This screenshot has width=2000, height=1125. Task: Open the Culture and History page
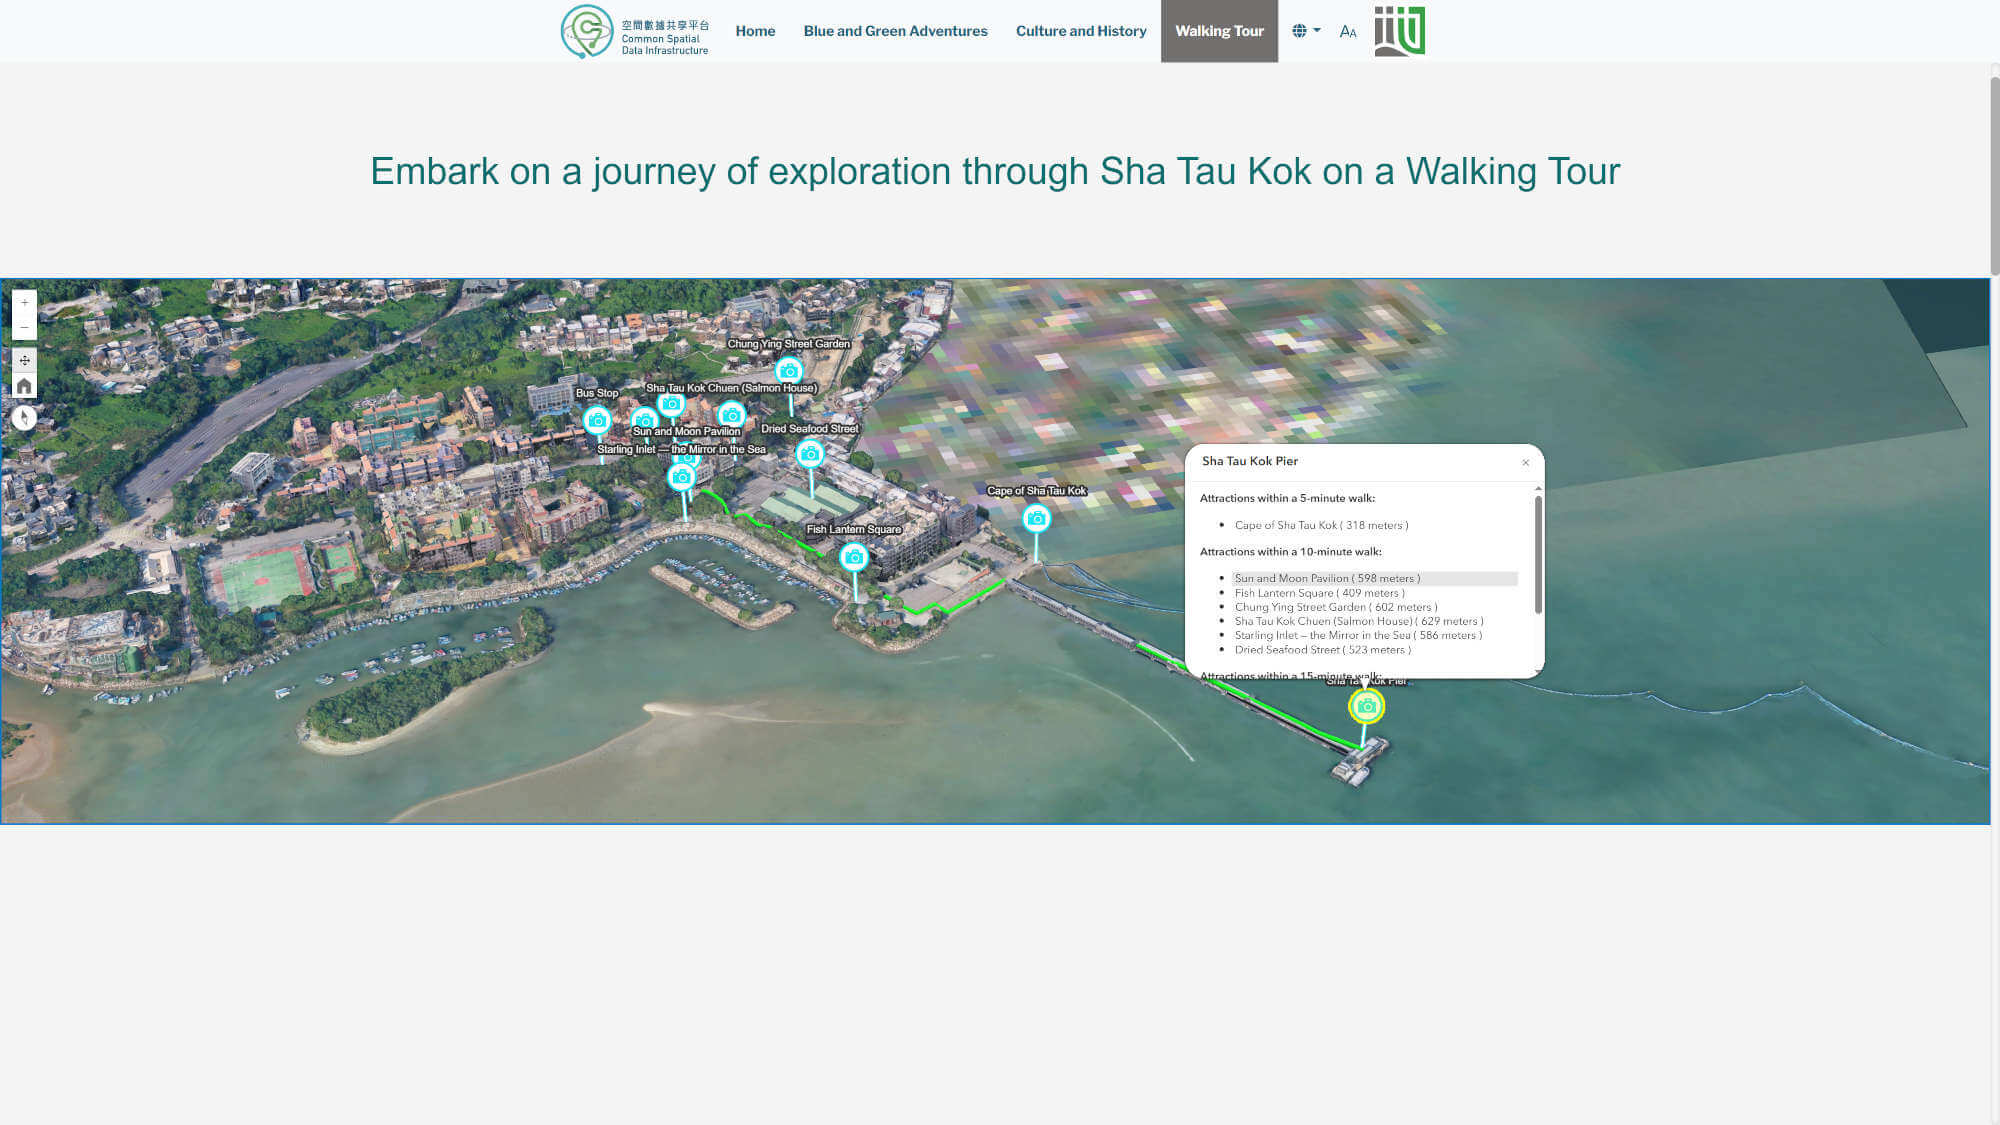tap(1080, 31)
